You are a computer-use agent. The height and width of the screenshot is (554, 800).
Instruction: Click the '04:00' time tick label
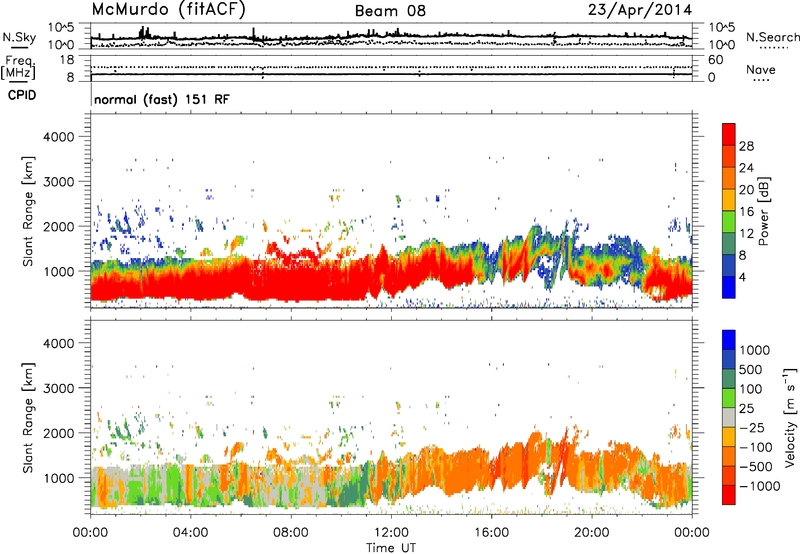[190, 533]
